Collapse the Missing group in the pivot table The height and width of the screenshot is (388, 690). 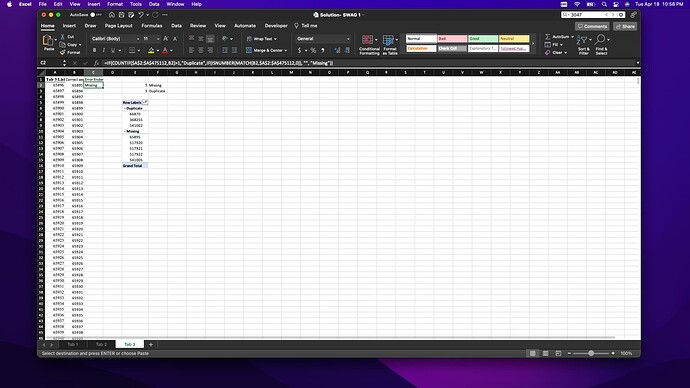(x=125, y=131)
